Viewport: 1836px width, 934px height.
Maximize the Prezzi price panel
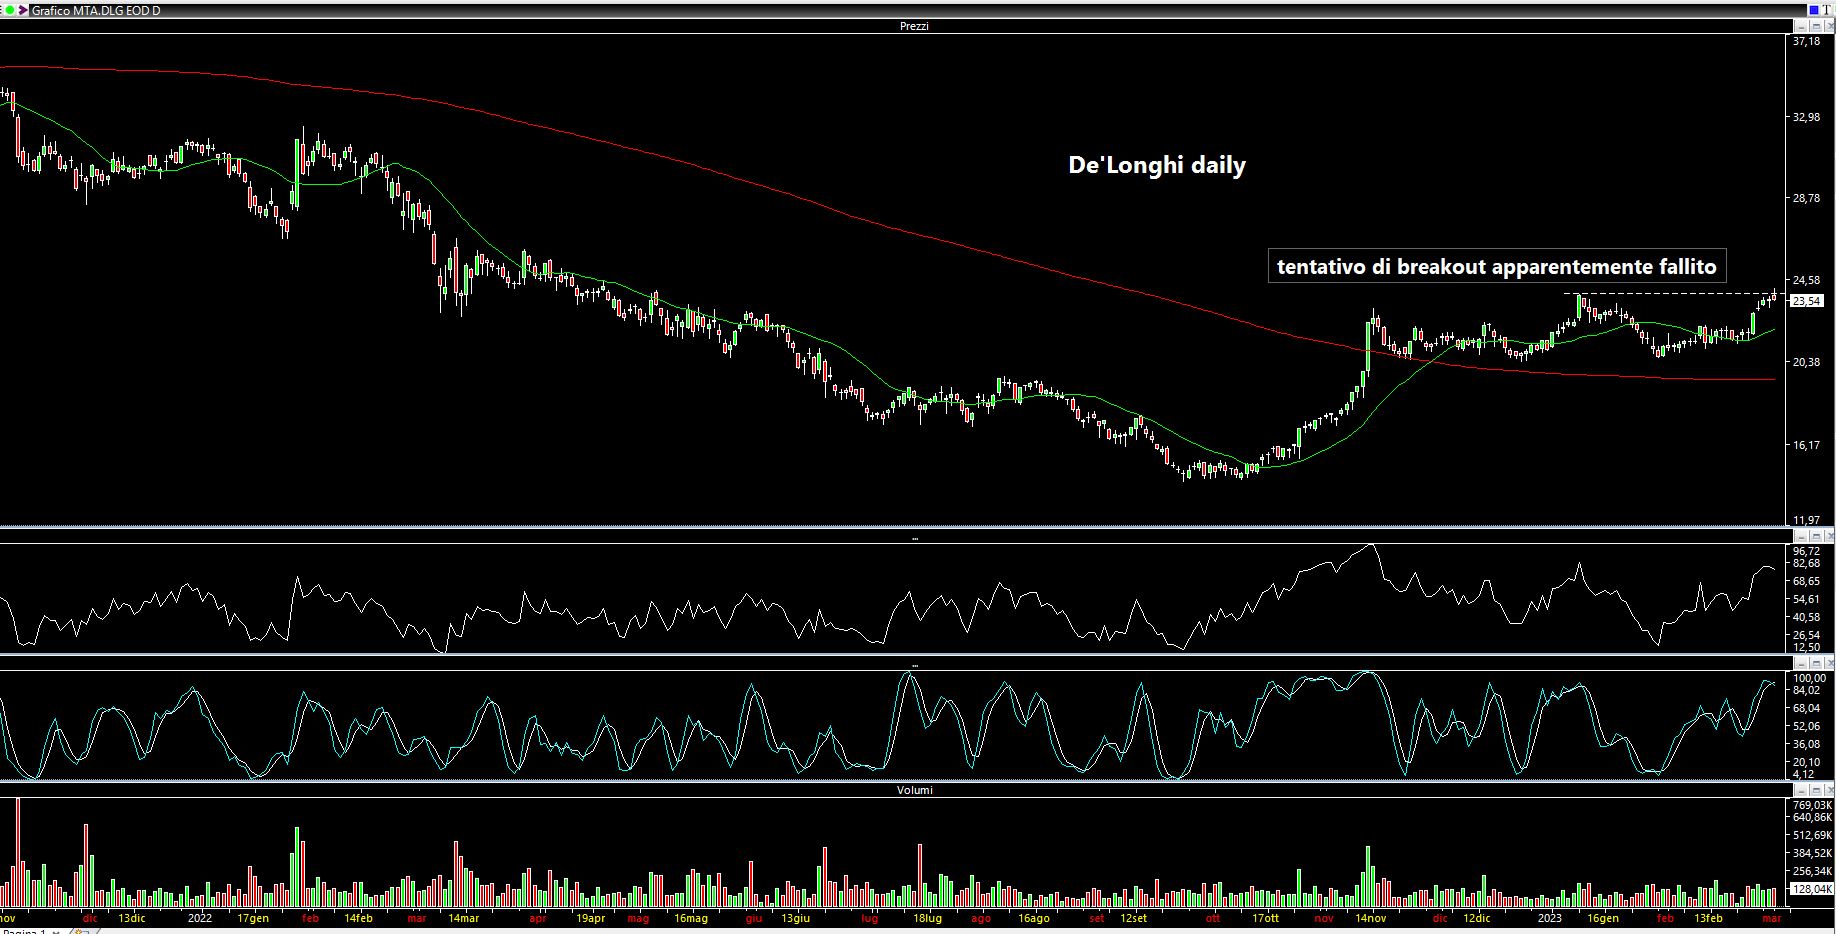1816,26
